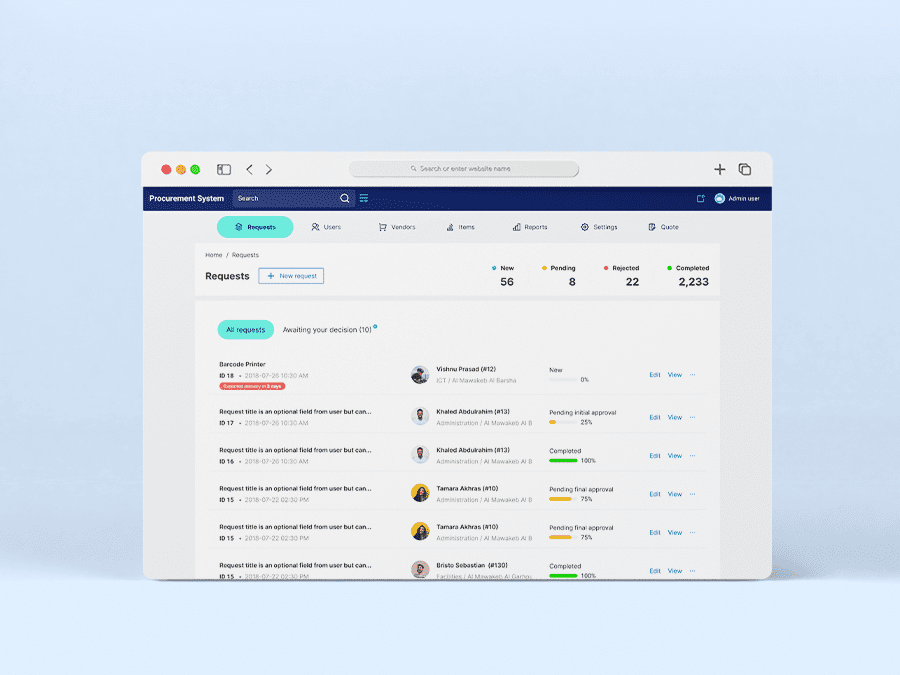Open more options for Bristo Sebastian row

(693, 571)
